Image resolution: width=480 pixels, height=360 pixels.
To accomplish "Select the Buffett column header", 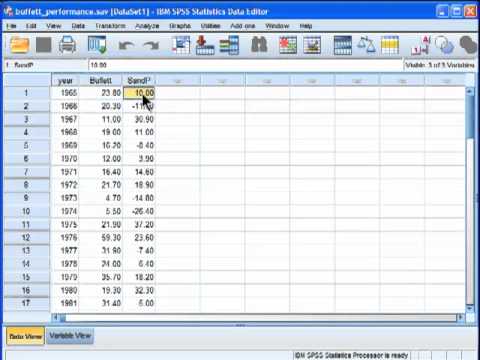I will pyautogui.click(x=101, y=80).
